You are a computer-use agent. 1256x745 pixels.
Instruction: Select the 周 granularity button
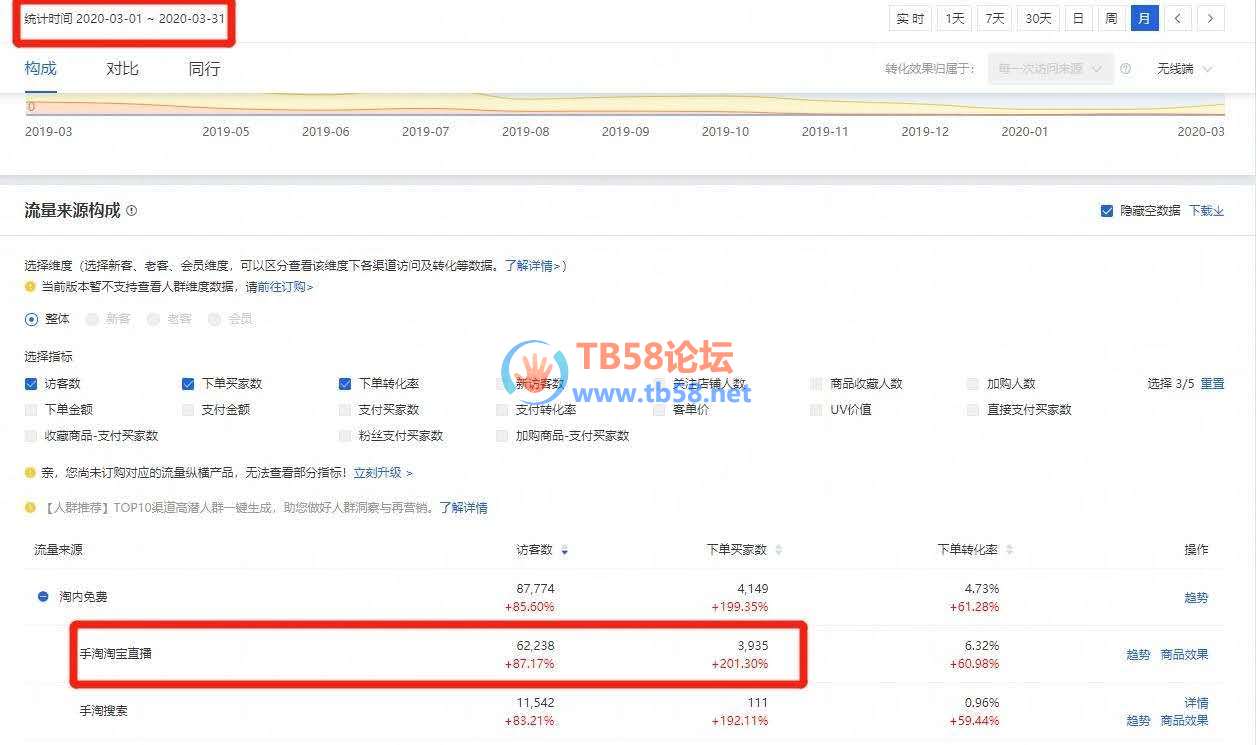point(1111,18)
